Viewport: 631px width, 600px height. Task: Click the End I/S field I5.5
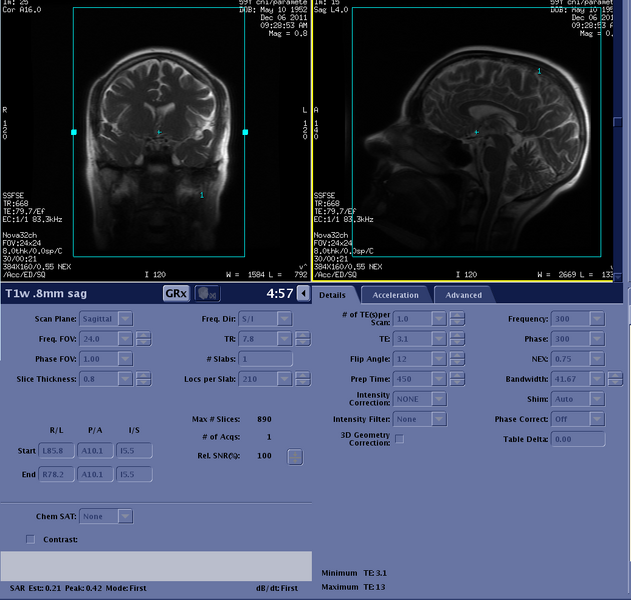(x=134, y=474)
